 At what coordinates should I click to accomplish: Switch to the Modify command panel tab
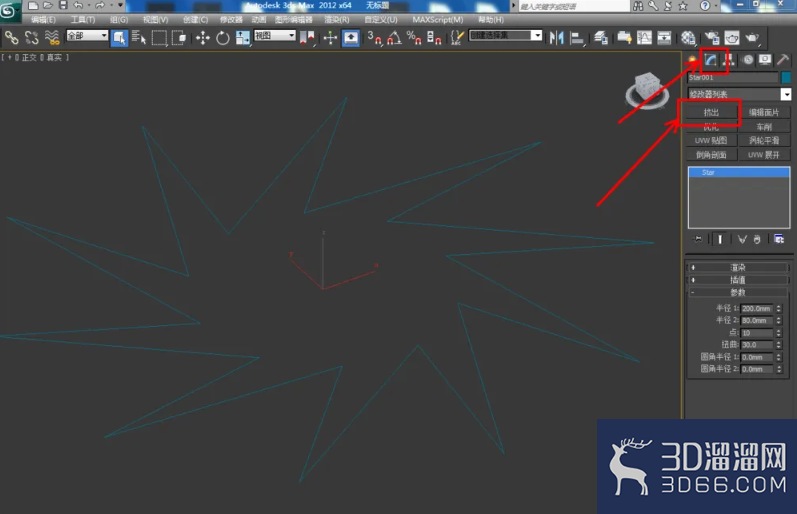click(x=711, y=60)
